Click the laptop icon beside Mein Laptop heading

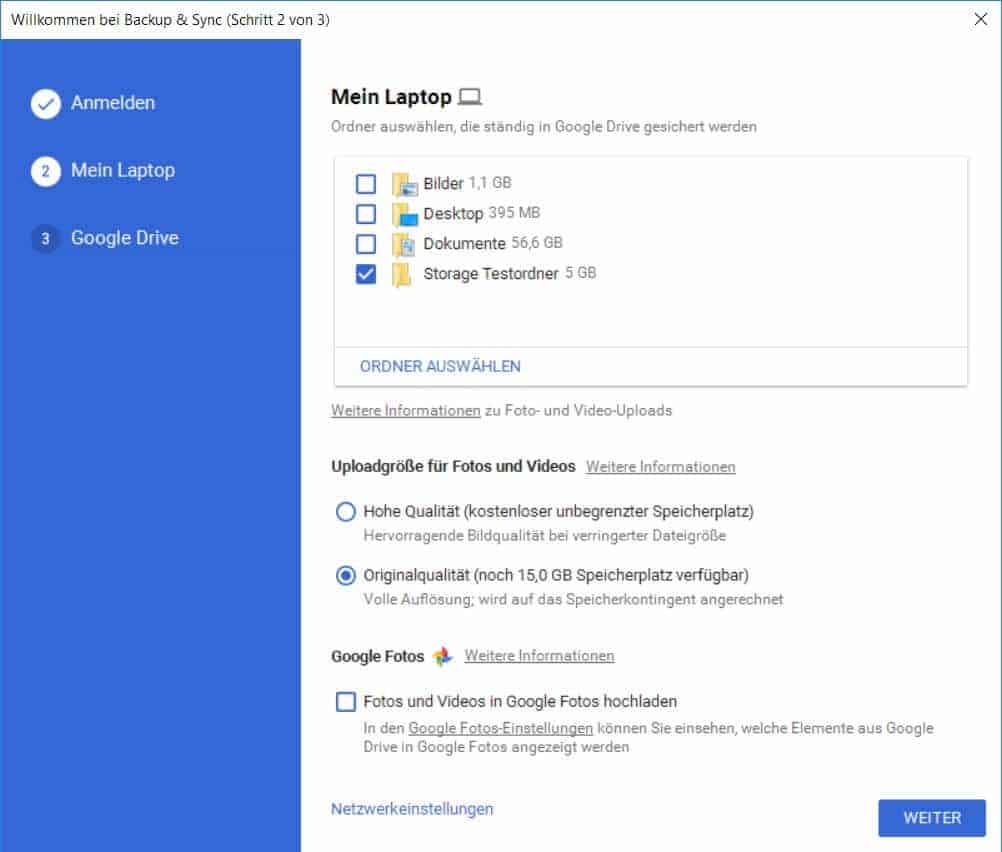tap(470, 97)
